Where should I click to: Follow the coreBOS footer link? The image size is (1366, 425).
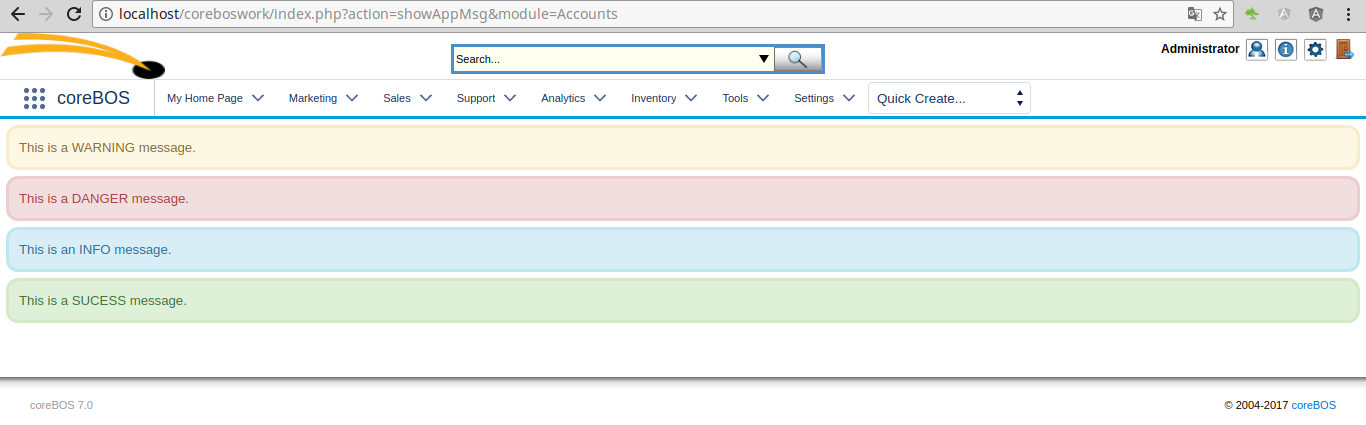tap(1313, 405)
